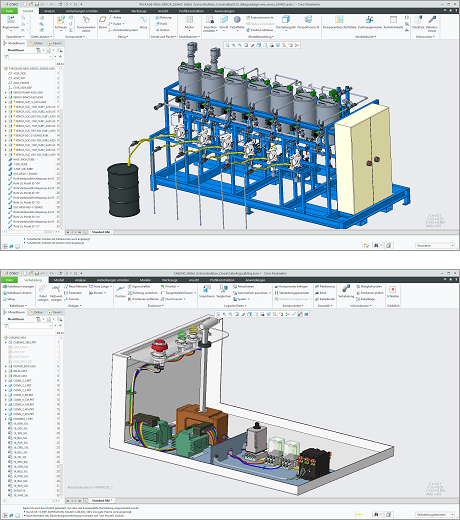Expand the Modelldarstellung group dropdown
Viewport: 460px width, 520px height.
[x=261, y=37]
